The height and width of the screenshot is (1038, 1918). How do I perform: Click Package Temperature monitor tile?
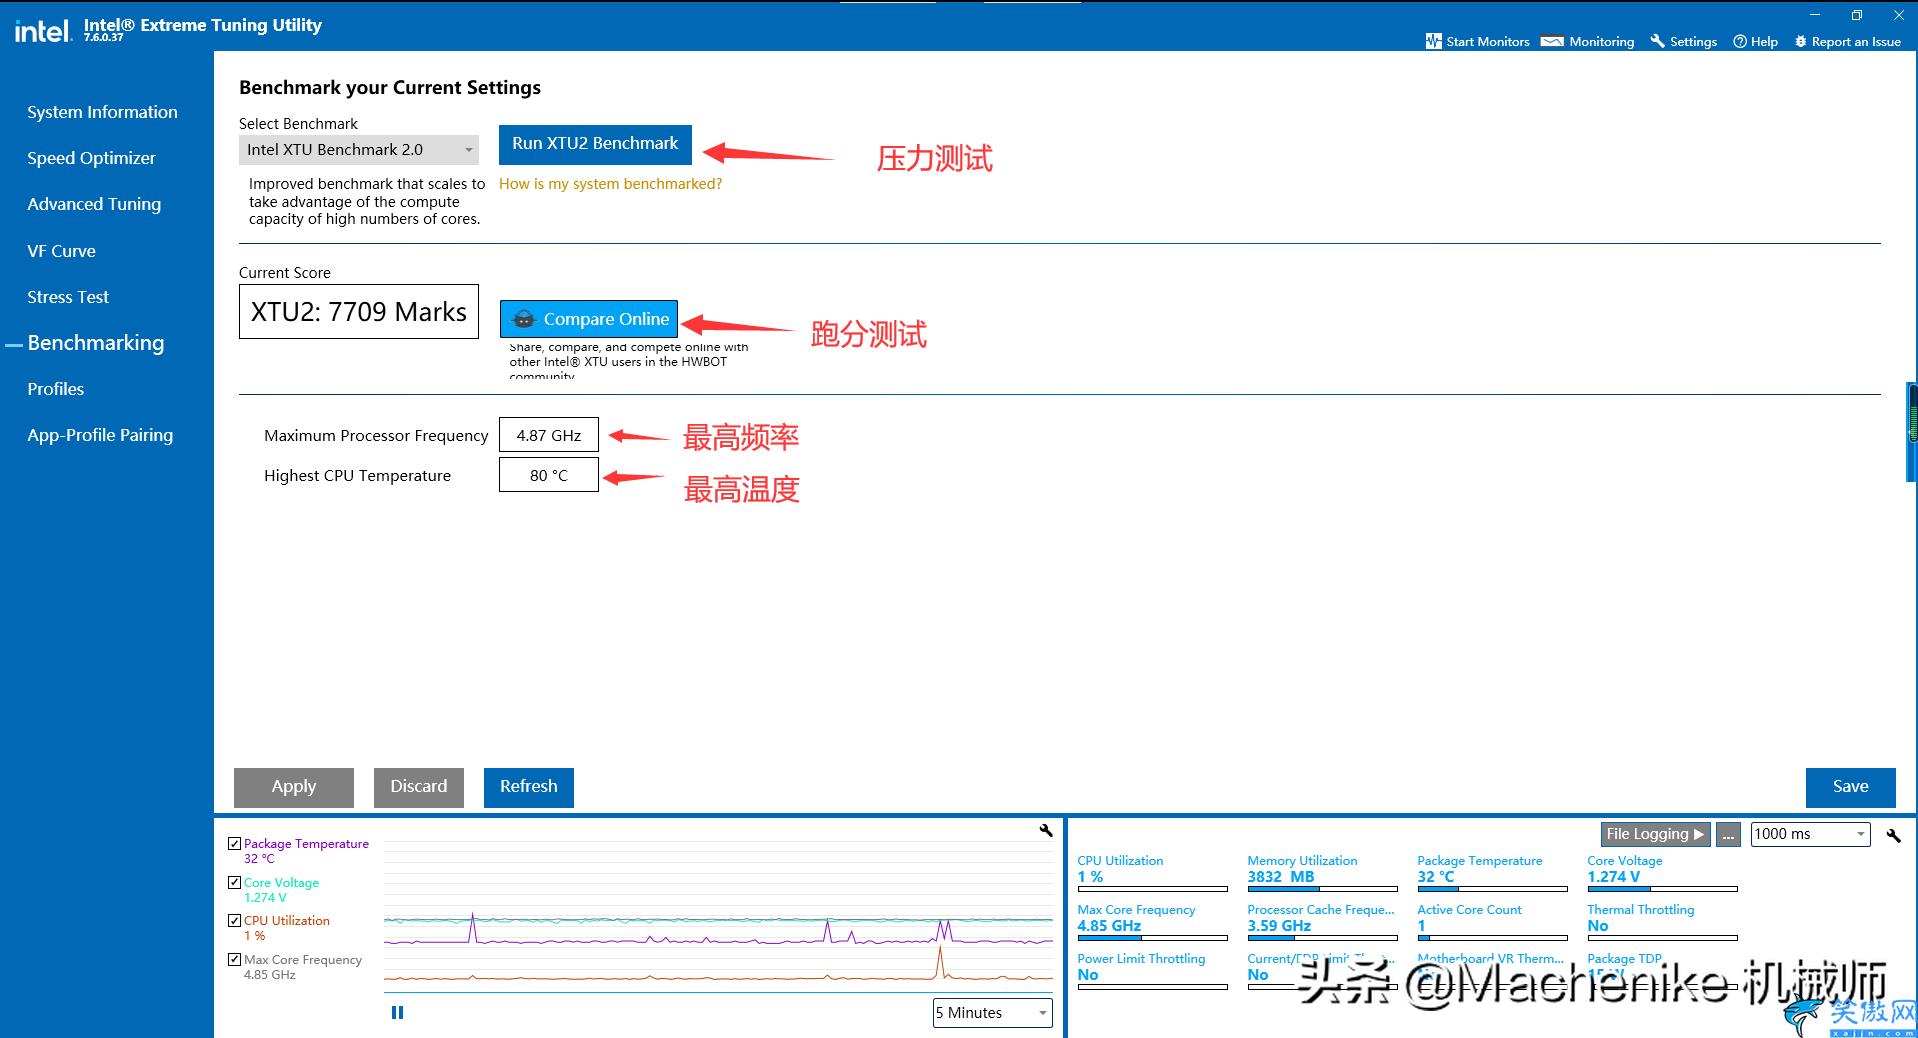coord(1492,875)
